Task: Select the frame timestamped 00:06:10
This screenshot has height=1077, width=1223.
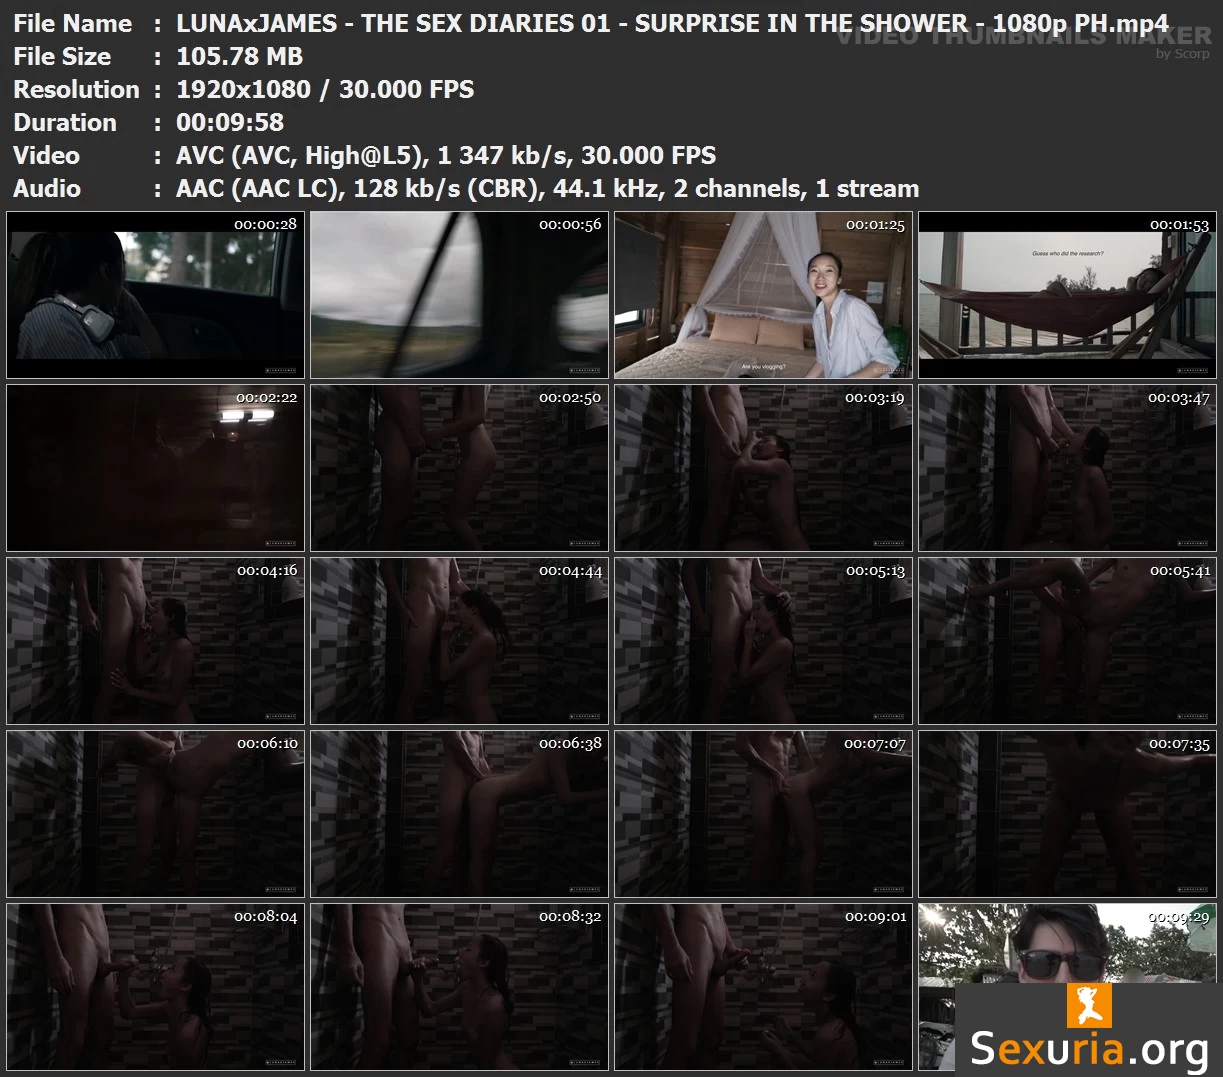Action: pos(155,814)
